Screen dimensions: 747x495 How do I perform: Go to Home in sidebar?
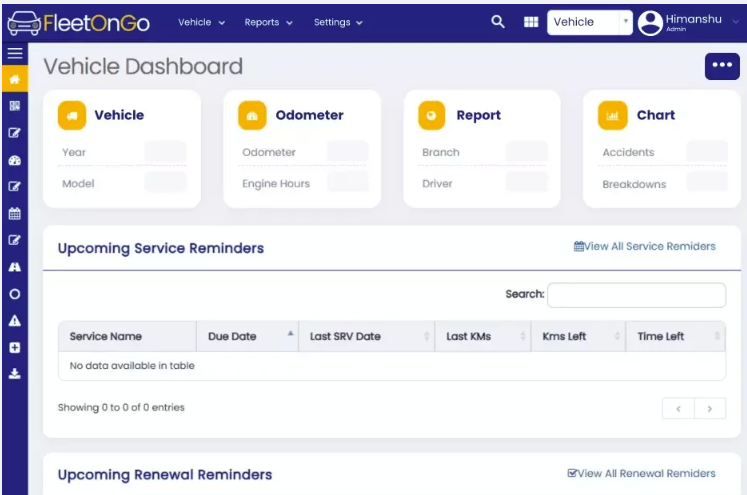coord(15,79)
